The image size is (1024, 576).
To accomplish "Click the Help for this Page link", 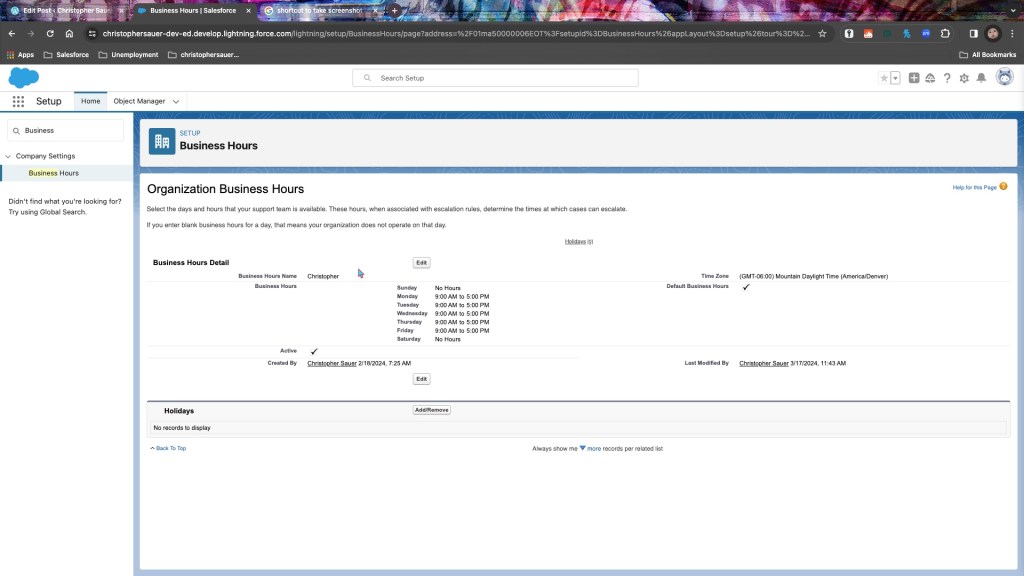I will (x=974, y=187).
